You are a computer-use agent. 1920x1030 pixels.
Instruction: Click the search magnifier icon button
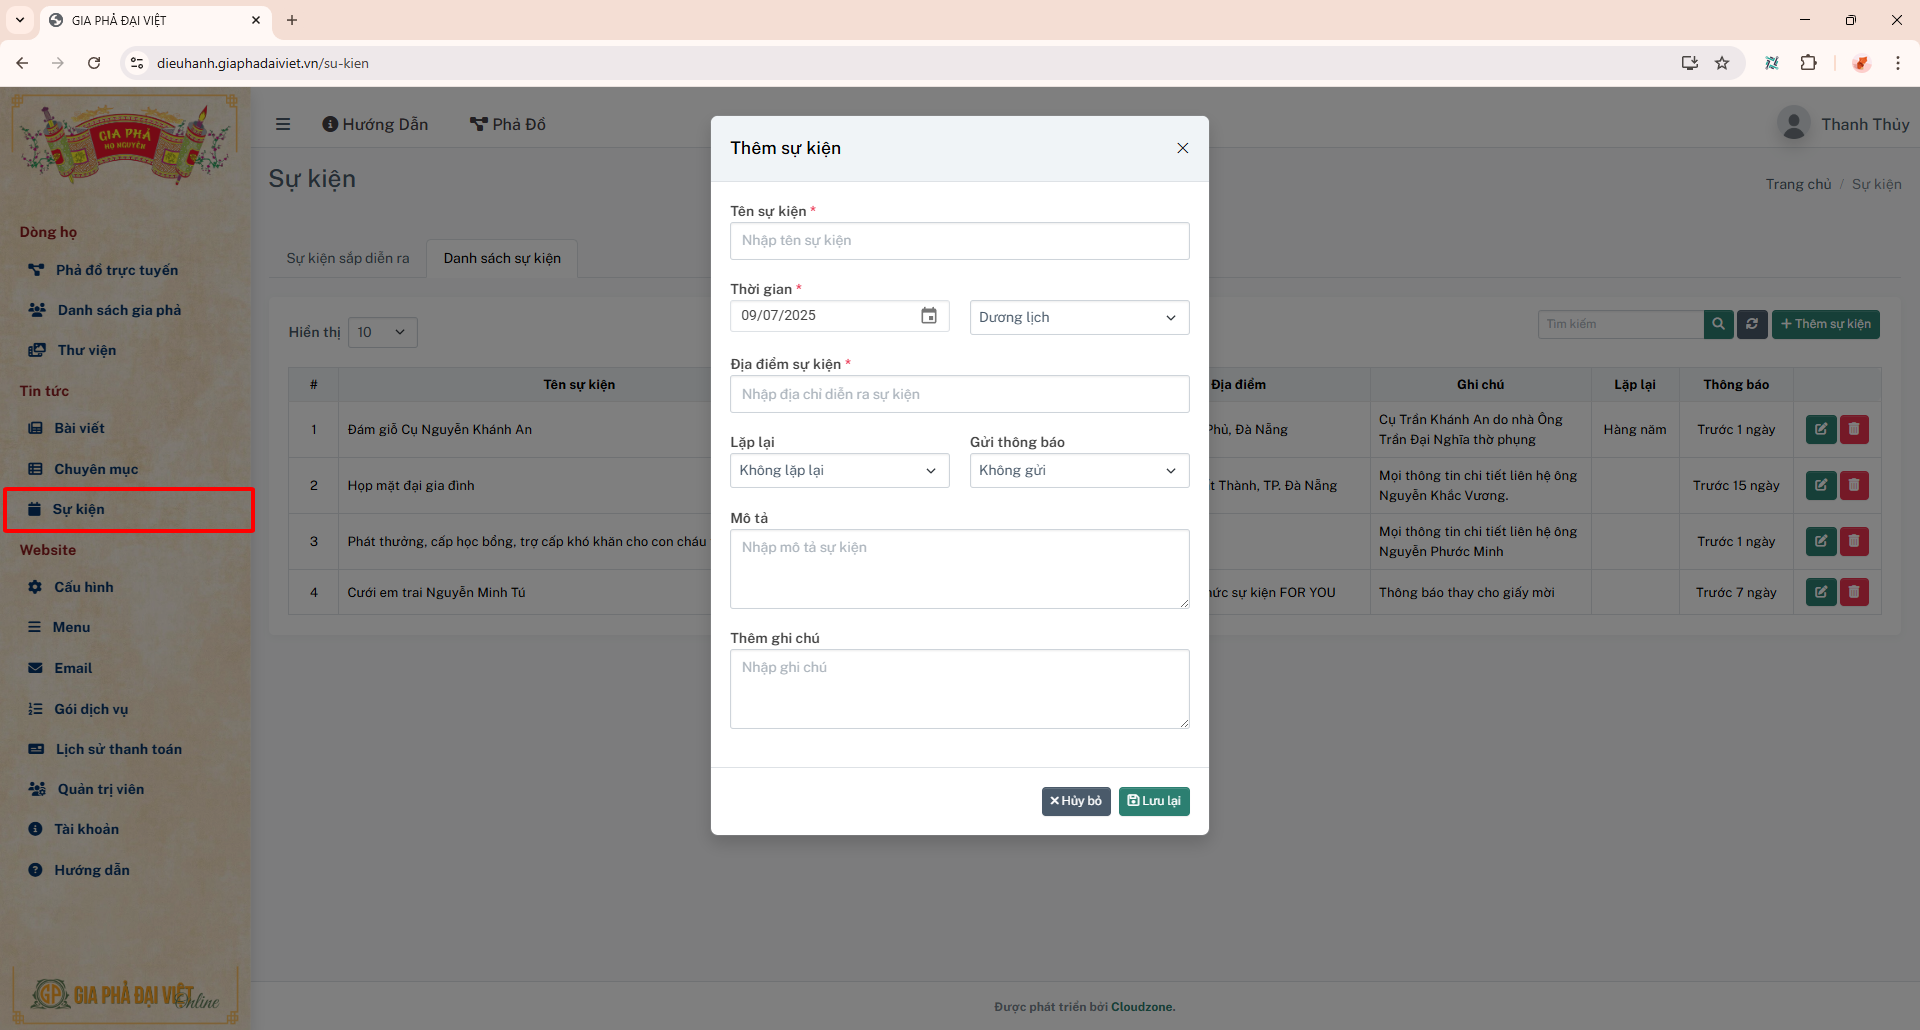click(x=1718, y=324)
